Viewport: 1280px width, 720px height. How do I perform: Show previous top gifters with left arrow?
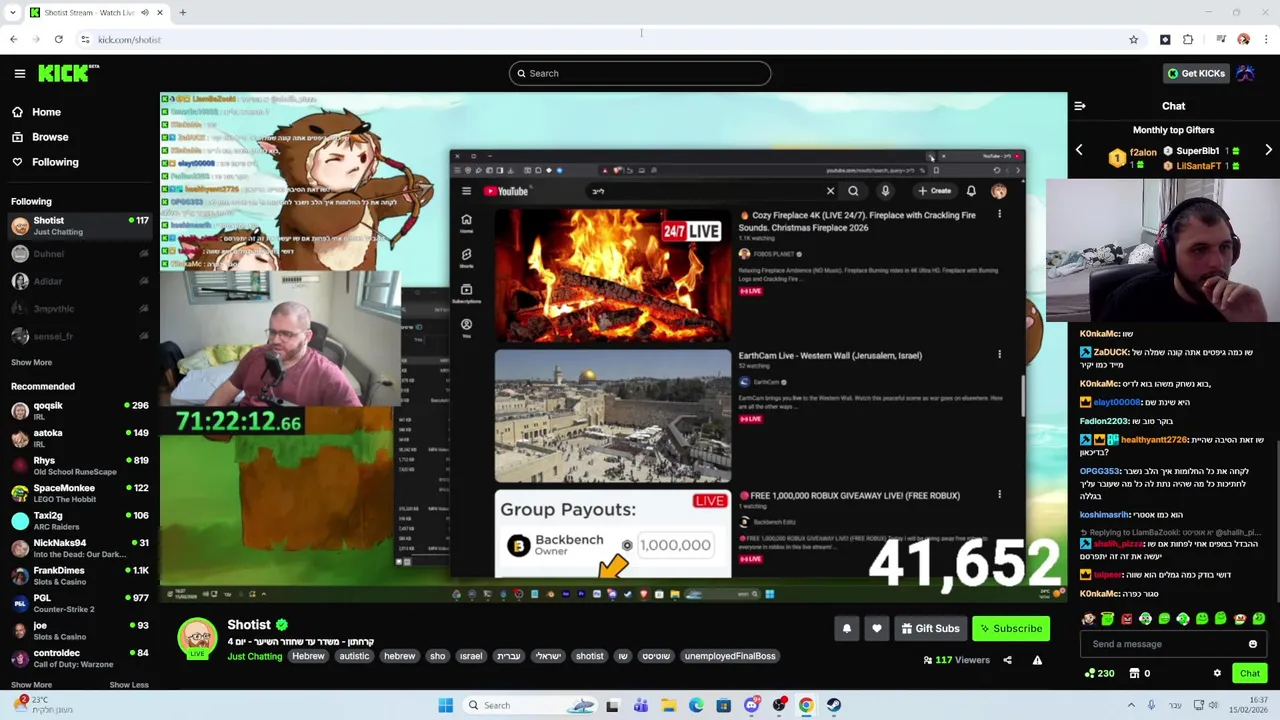[x=1079, y=150]
